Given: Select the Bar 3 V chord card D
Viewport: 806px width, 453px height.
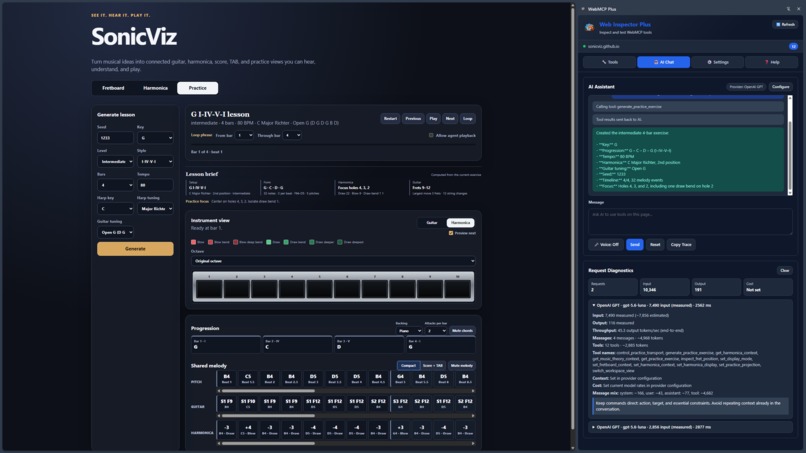Looking at the screenshot, I should click(369, 344).
